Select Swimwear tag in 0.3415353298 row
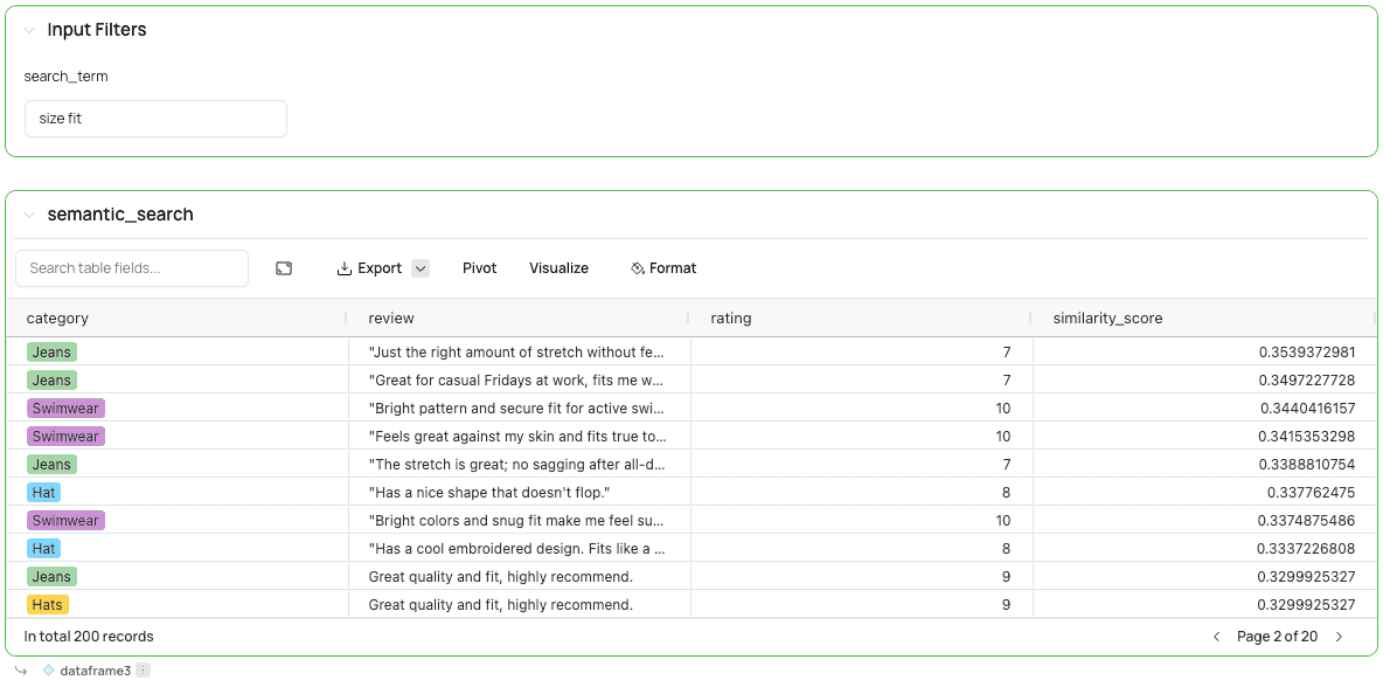The width and height of the screenshot is (1384, 680). tap(65, 436)
